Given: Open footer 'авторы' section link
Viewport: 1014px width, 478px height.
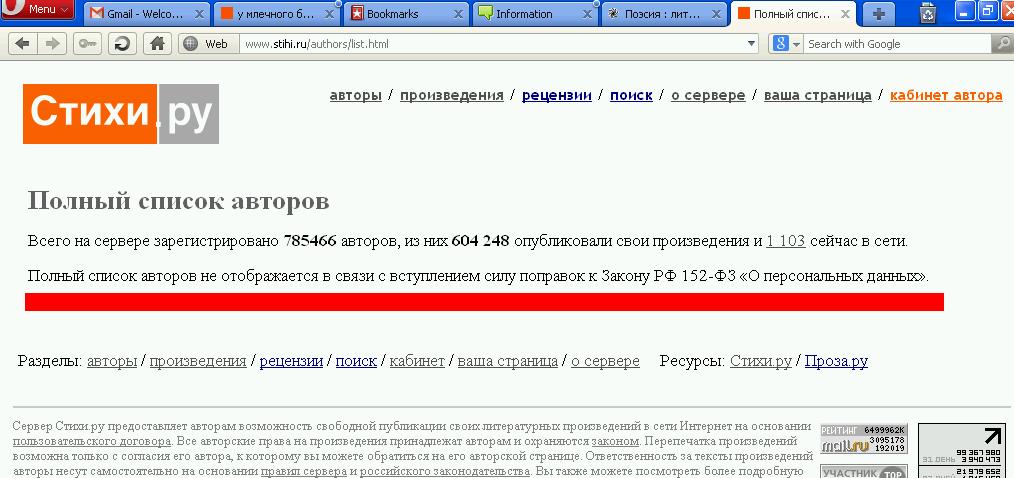Looking at the screenshot, I should (x=112, y=361).
